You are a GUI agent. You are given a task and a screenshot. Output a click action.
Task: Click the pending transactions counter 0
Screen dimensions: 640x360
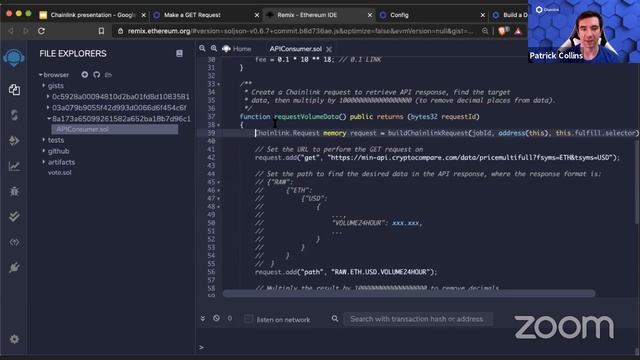click(x=230, y=318)
